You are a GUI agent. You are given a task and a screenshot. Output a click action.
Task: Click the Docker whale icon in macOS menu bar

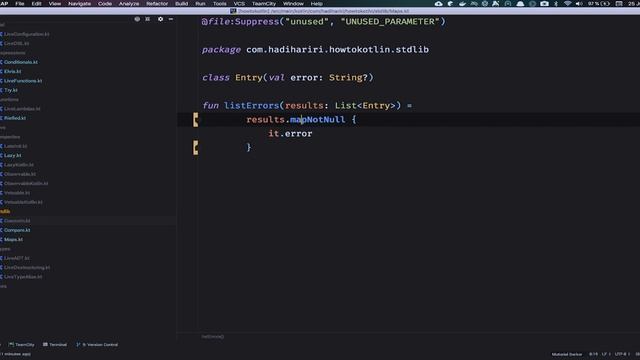click(x=462, y=4)
